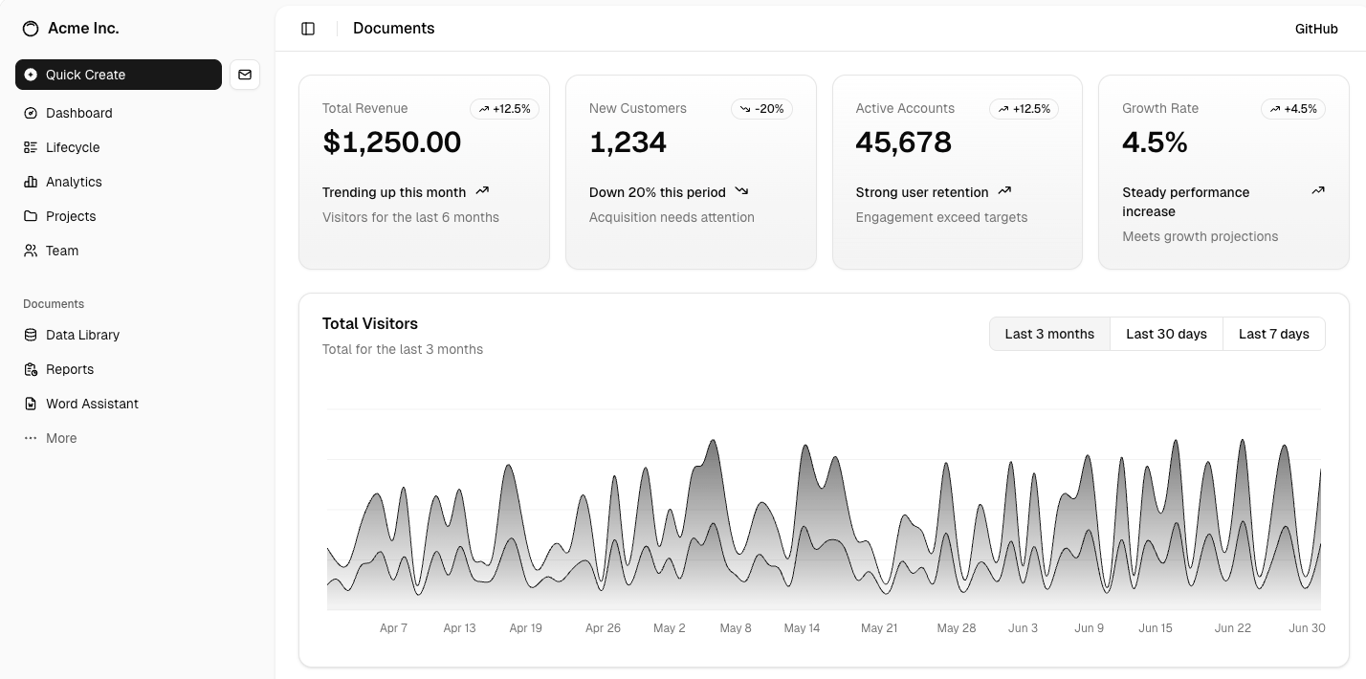Click the visitors chart at May 14
Image resolution: width=1366 pixels, height=679 pixels.
pos(802,520)
